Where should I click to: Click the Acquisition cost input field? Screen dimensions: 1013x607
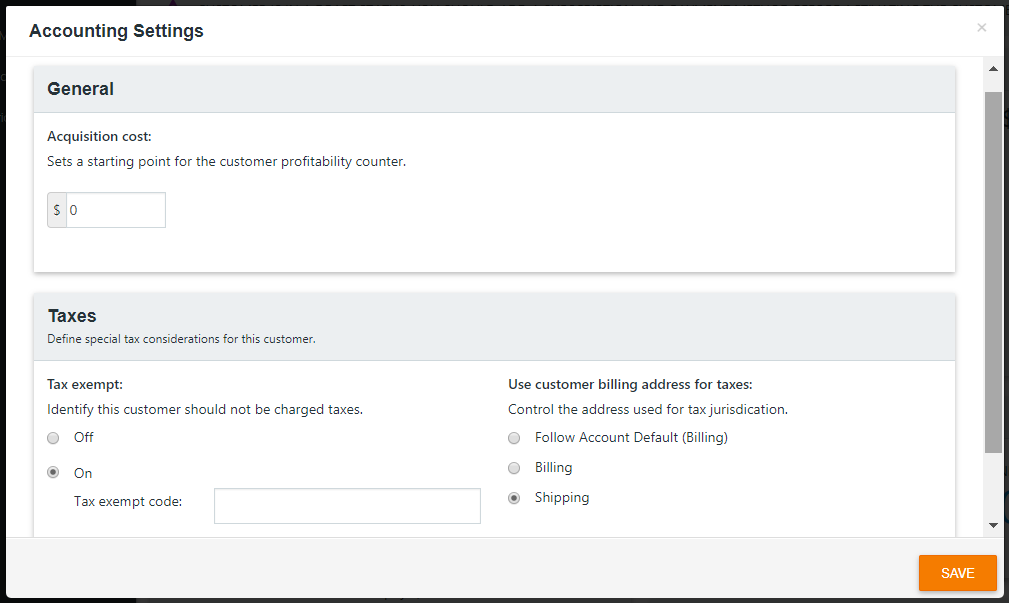point(116,210)
